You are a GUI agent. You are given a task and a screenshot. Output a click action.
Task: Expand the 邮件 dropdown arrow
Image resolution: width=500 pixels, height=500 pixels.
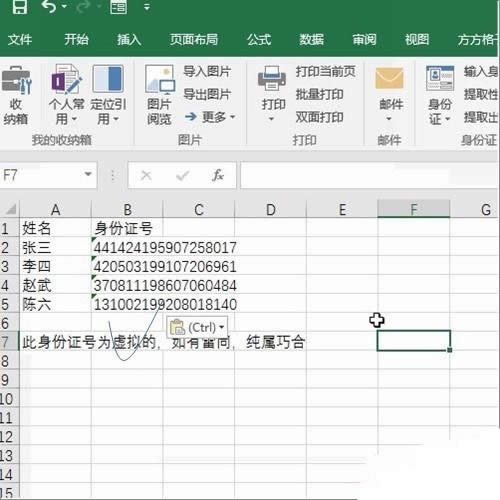tap(389, 119)
